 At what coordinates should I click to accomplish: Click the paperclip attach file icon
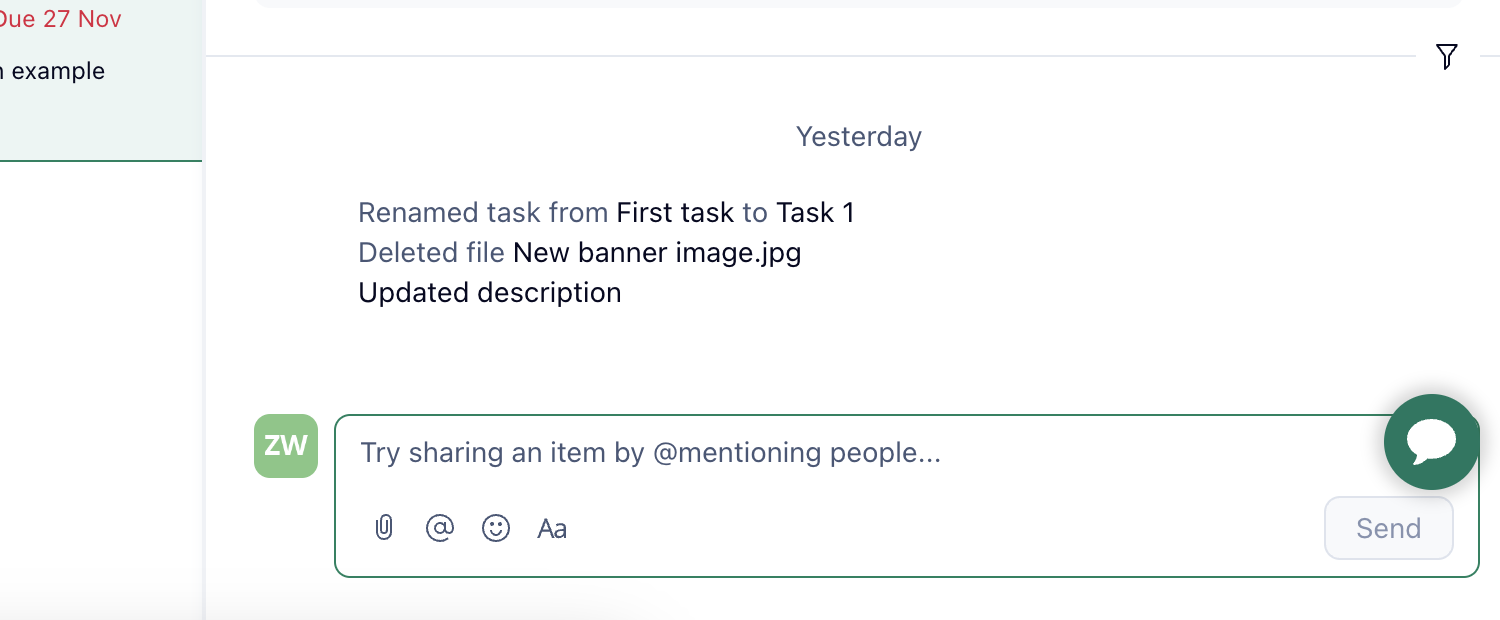pyautogui.click(x=384, y=528)
